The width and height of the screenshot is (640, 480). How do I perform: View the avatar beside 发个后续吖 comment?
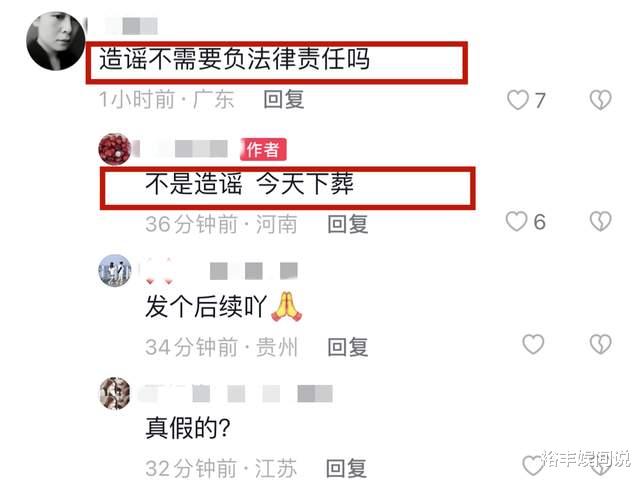[x=115, y=271]
